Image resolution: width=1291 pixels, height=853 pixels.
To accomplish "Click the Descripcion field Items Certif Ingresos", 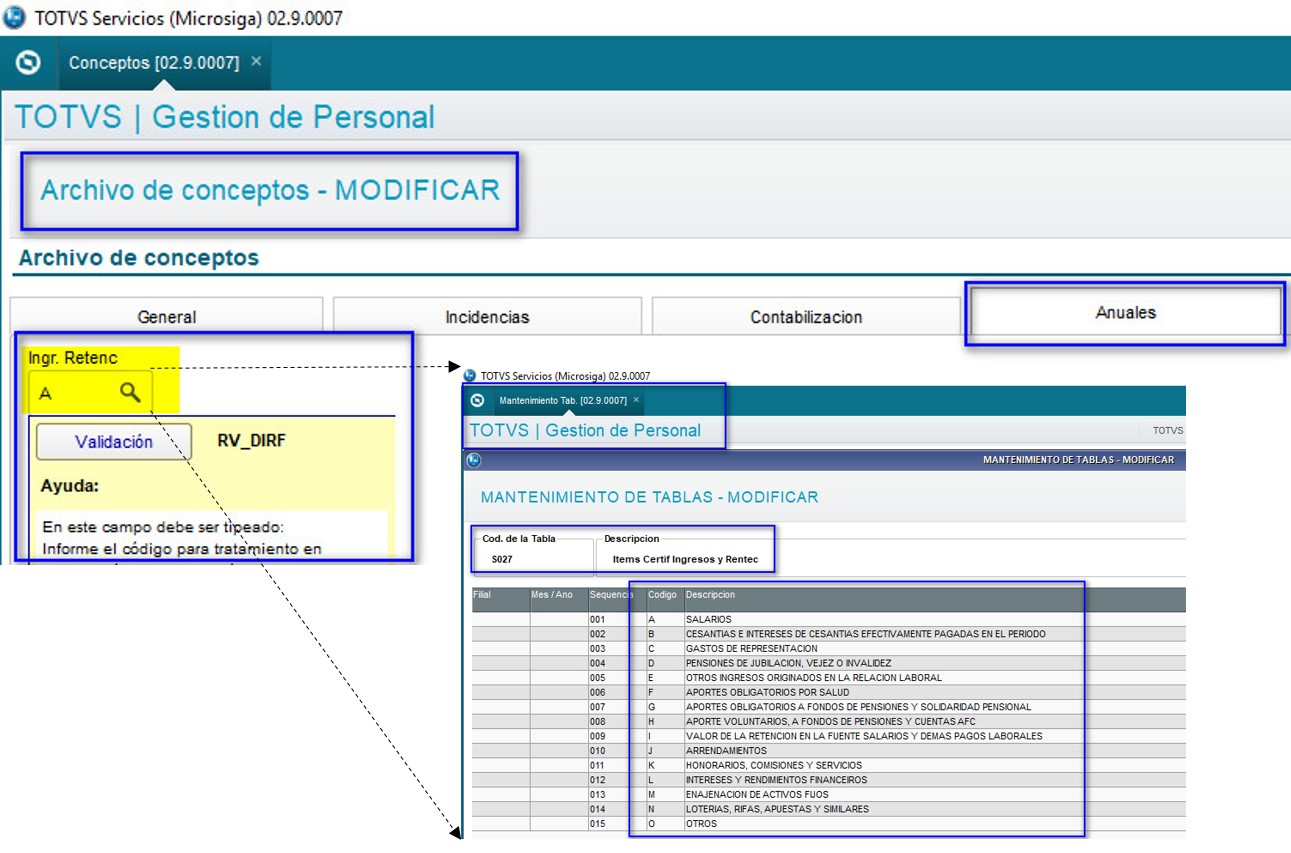I will coord(685,558).
